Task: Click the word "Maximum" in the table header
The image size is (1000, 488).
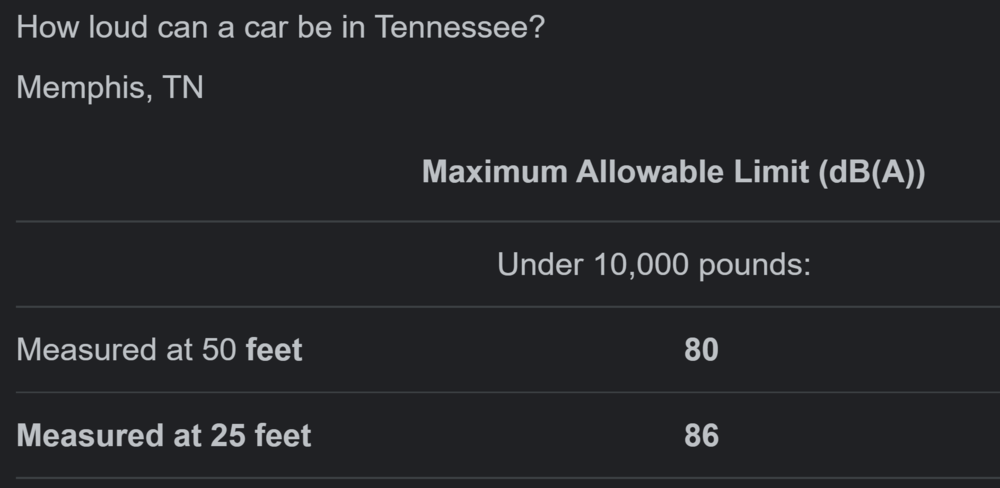Action: click(x=495, y=172)
